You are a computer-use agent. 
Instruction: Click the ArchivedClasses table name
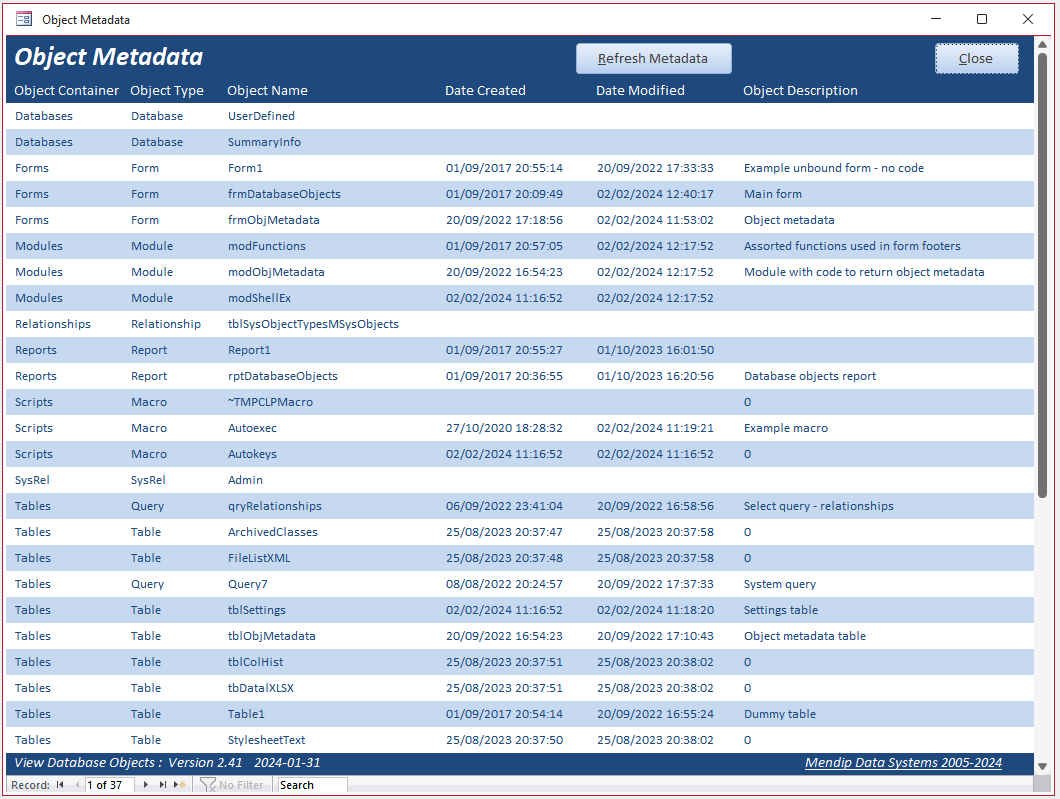[272, 532]
